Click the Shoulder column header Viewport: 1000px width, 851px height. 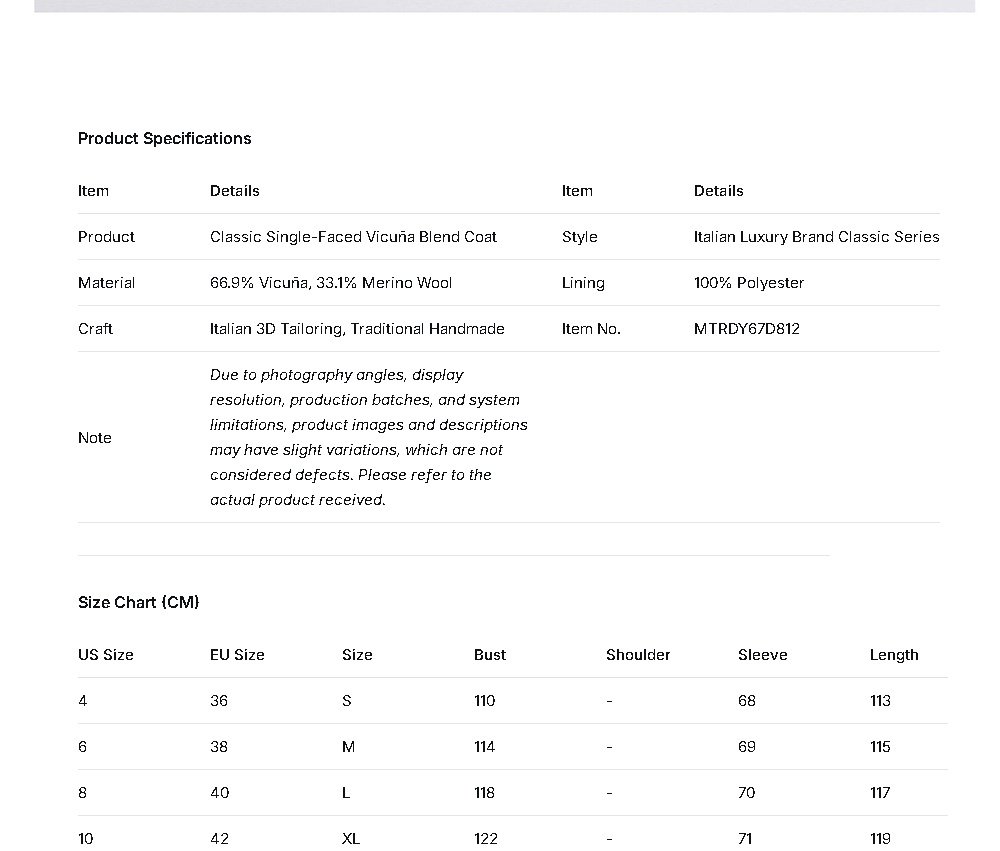pyautogui.click(x=637, y=655)
